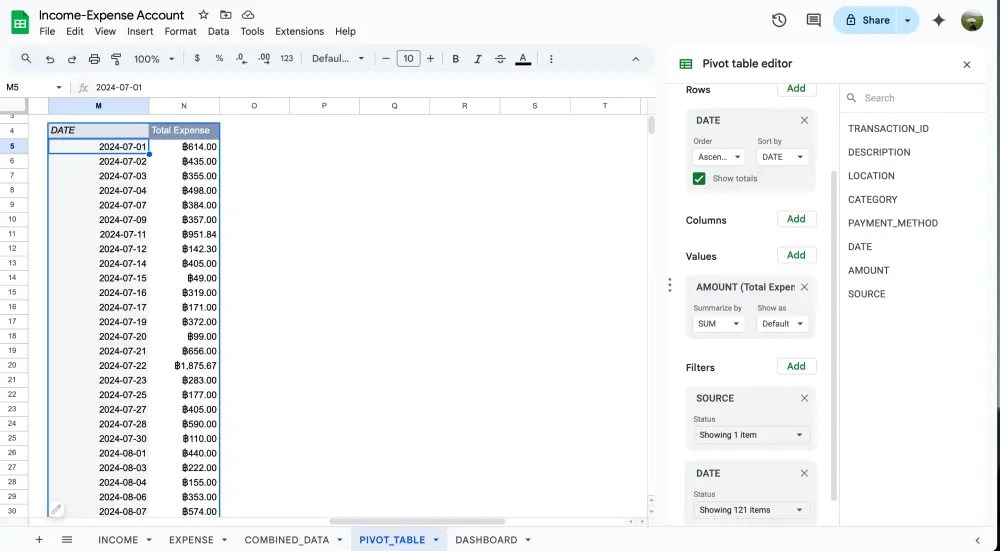Viewport: 1000px width, 551px height.
Task: Click Add button next to Columns
Action: [x=796, y=219]
